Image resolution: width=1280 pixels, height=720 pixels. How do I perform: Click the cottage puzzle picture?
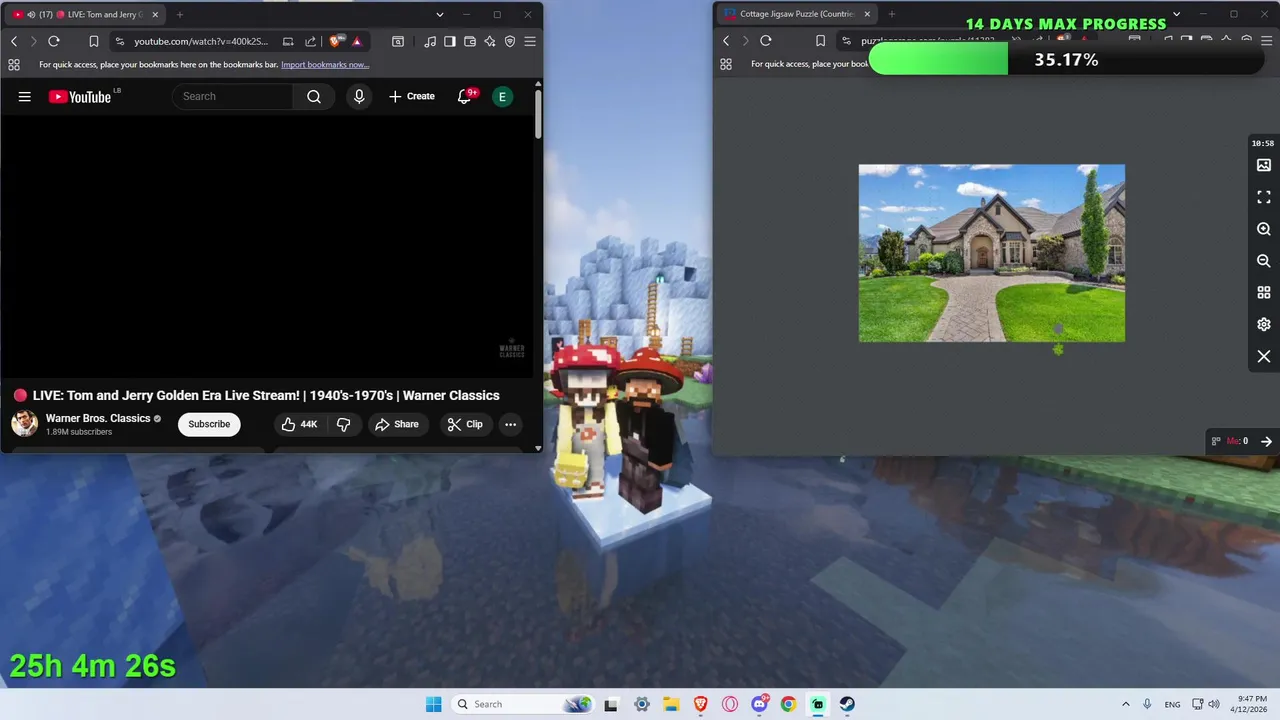coord(992,253)
